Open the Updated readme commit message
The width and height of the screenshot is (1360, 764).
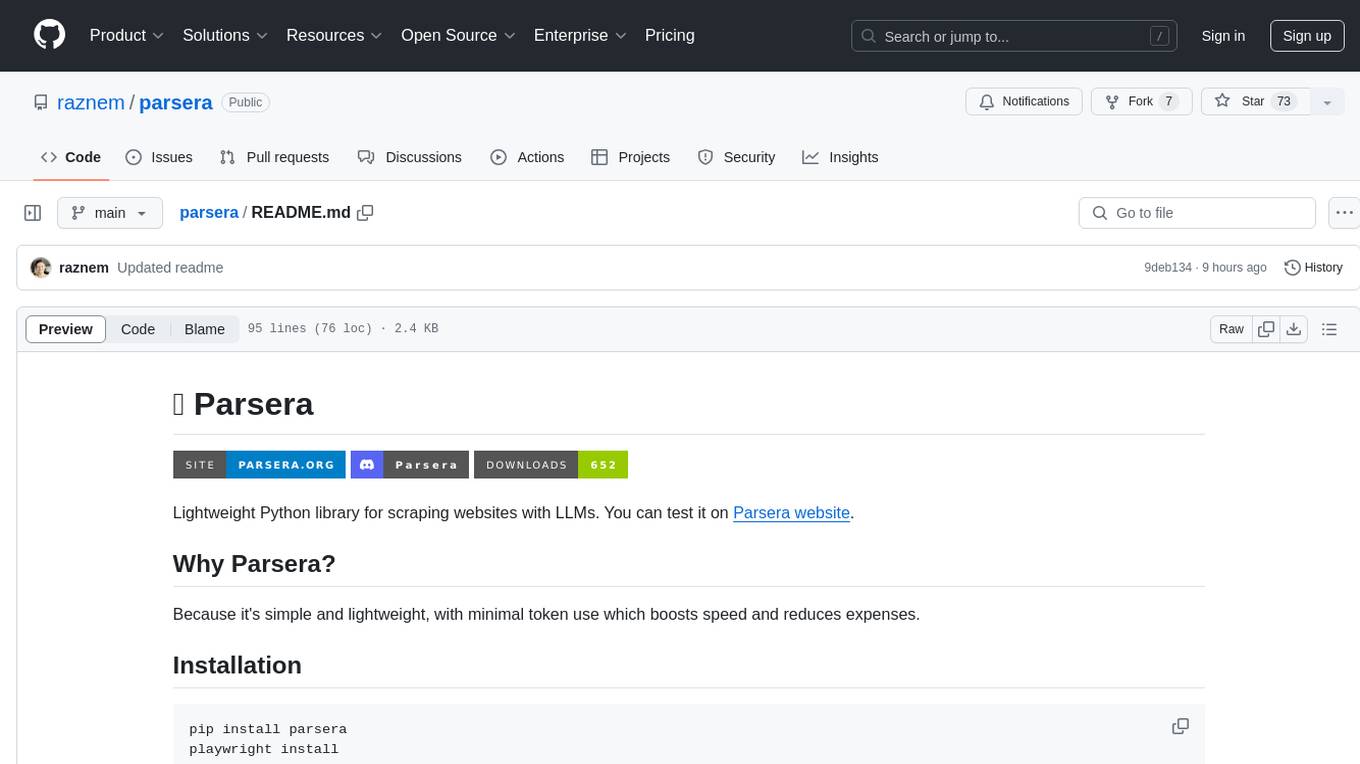click(170, 268)
